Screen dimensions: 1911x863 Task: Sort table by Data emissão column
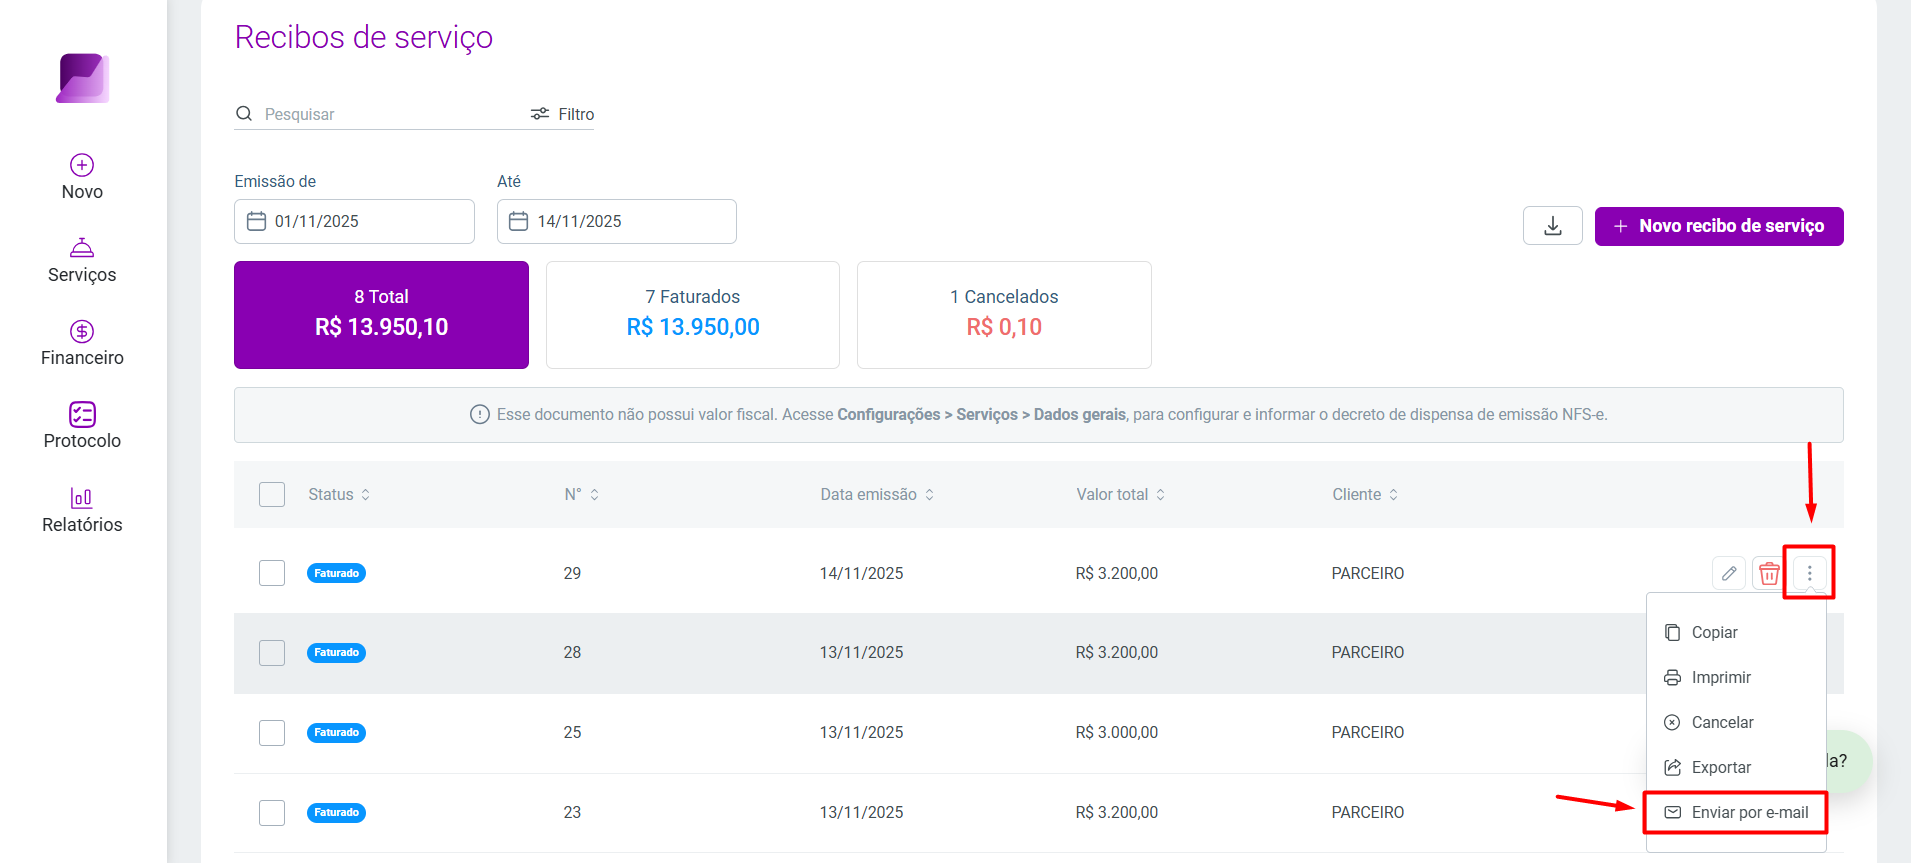877,494
